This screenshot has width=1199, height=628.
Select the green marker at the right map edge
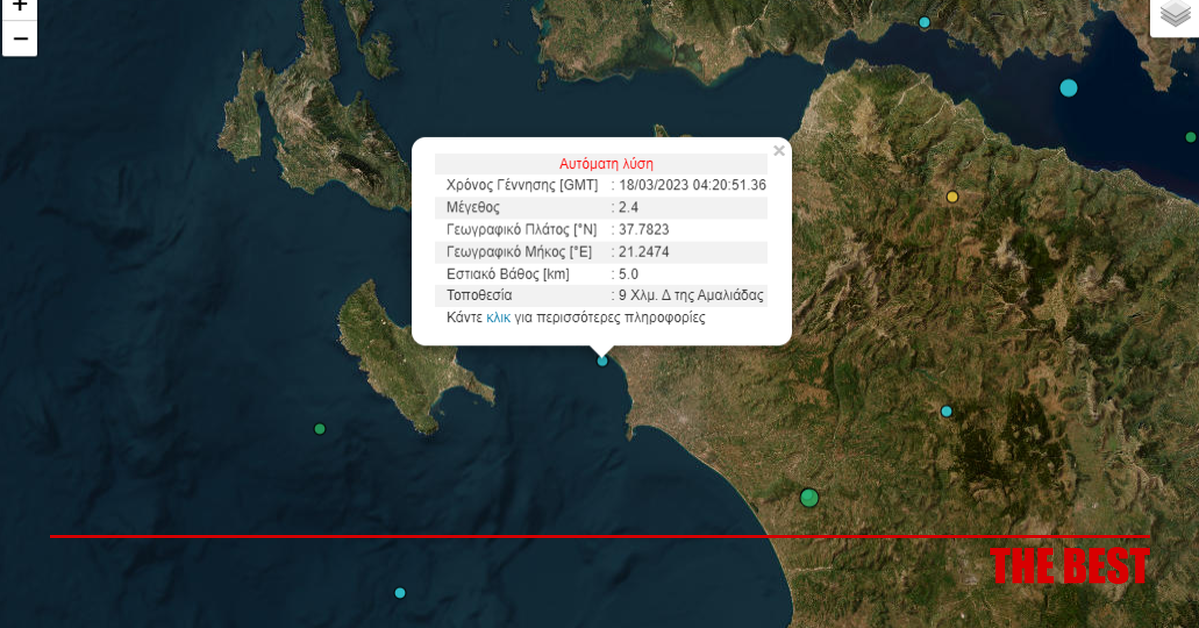1190,137
